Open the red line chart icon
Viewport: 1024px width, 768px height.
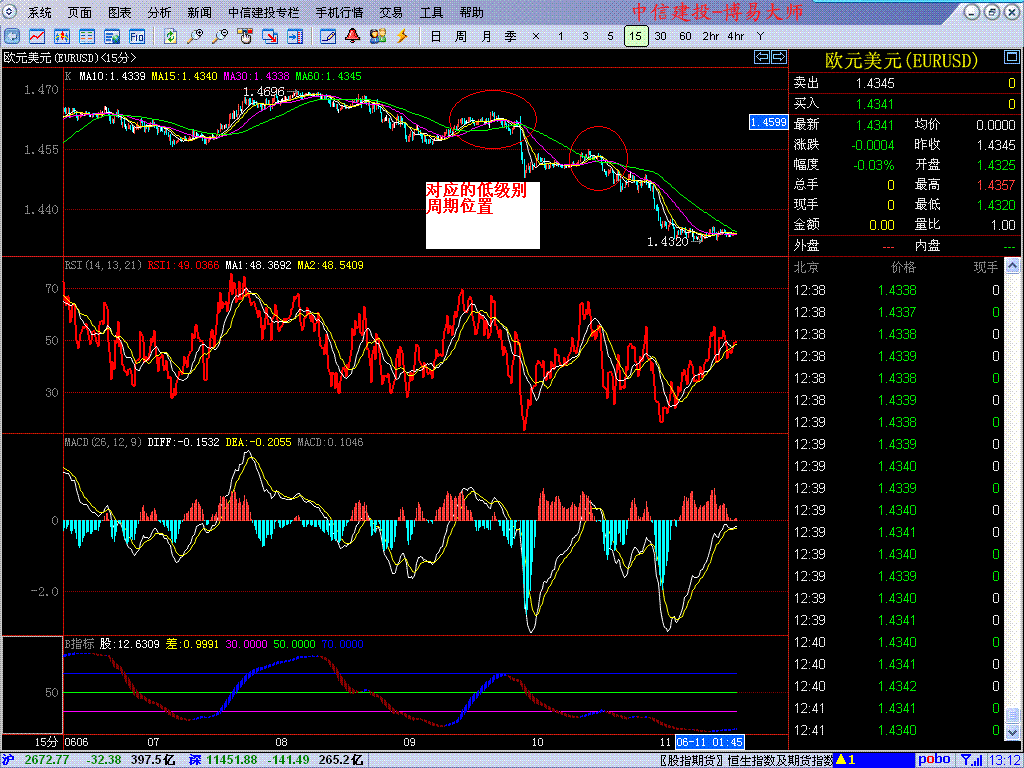pos(37,36)
